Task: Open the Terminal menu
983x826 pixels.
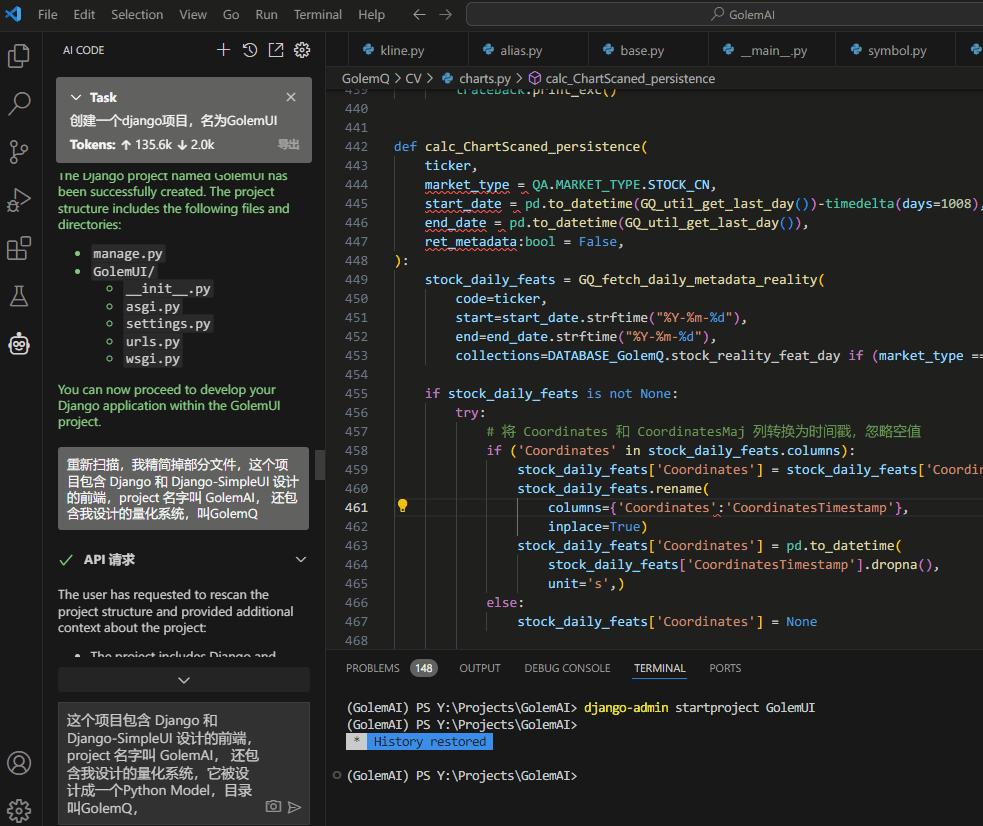Action: point(317,14)
